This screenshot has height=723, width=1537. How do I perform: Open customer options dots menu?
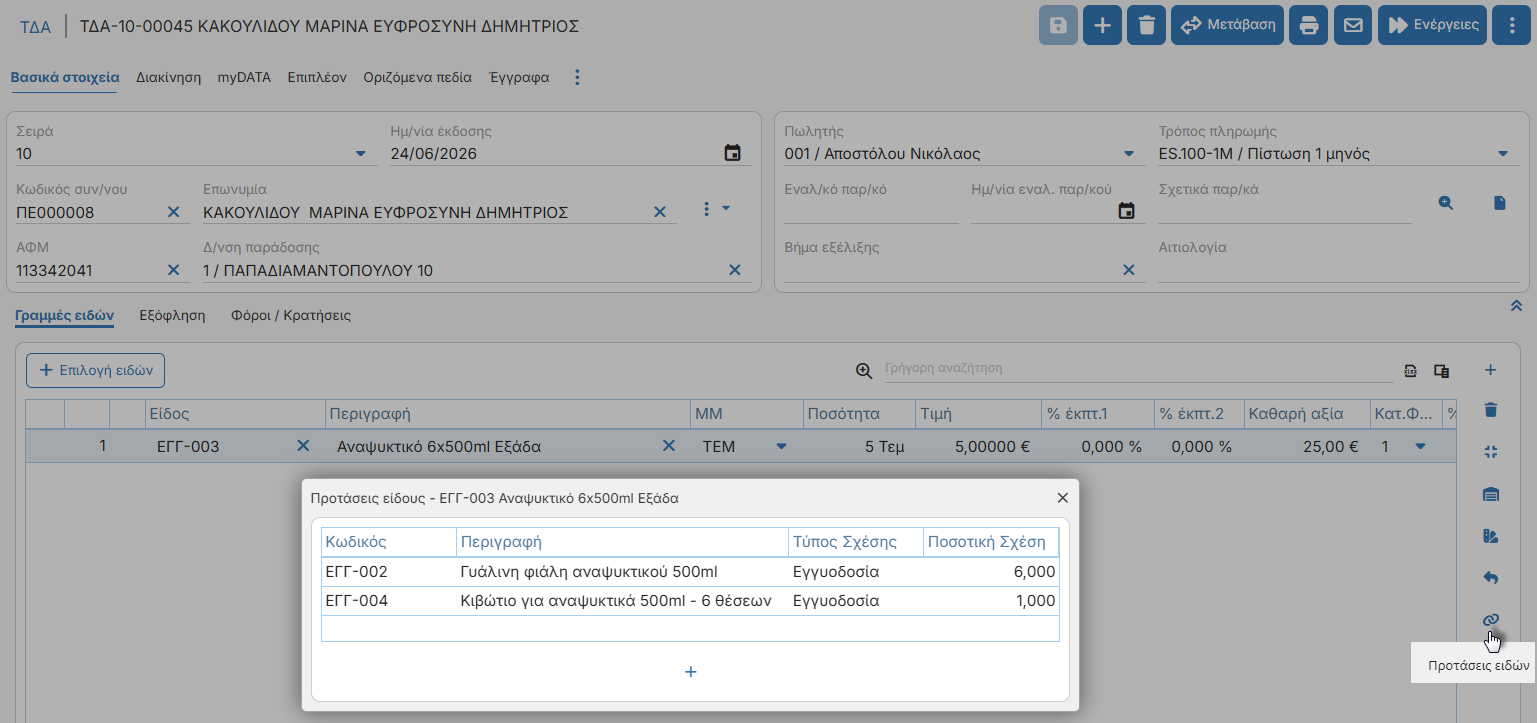(x=707, y=209)
